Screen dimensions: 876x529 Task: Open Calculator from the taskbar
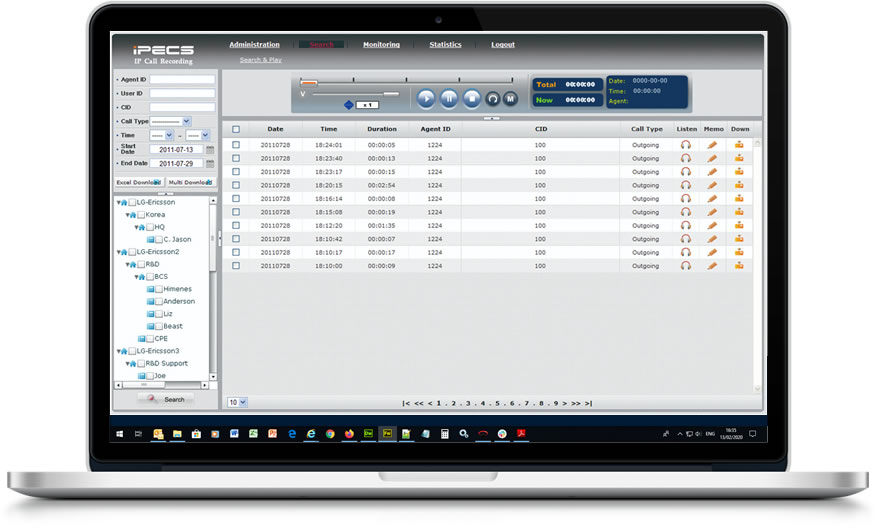[x=445, y=433]
